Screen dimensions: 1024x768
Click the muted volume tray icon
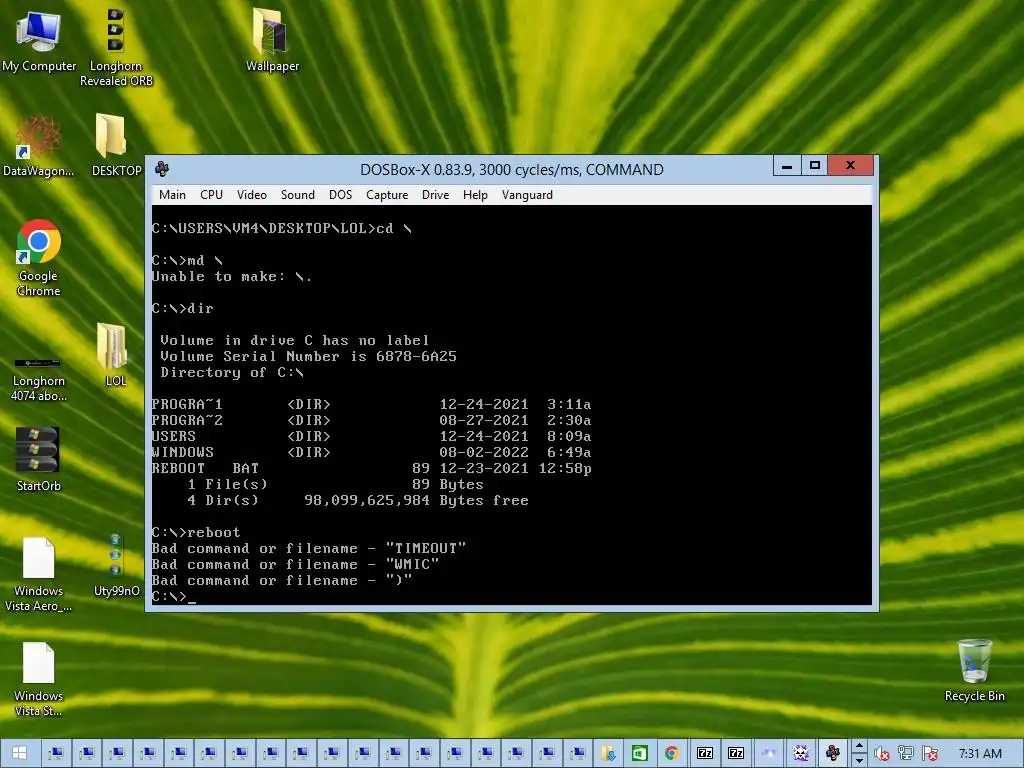click(x=882, y=754)
